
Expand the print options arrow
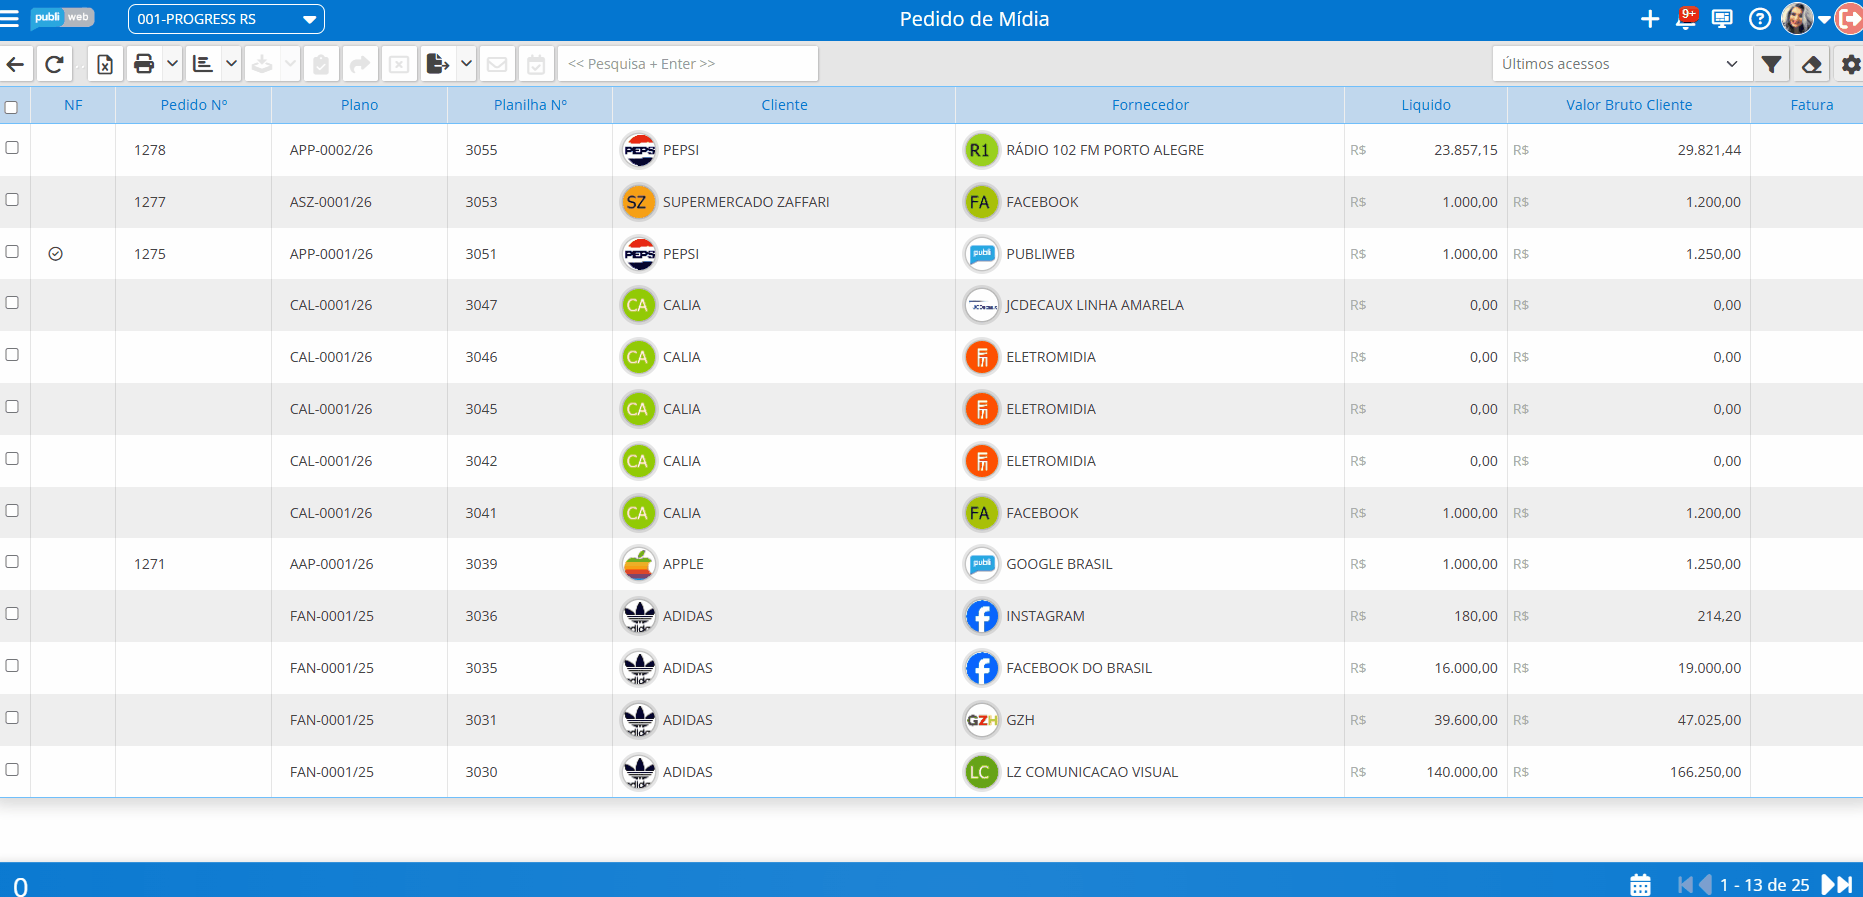(x=172, y=64)
